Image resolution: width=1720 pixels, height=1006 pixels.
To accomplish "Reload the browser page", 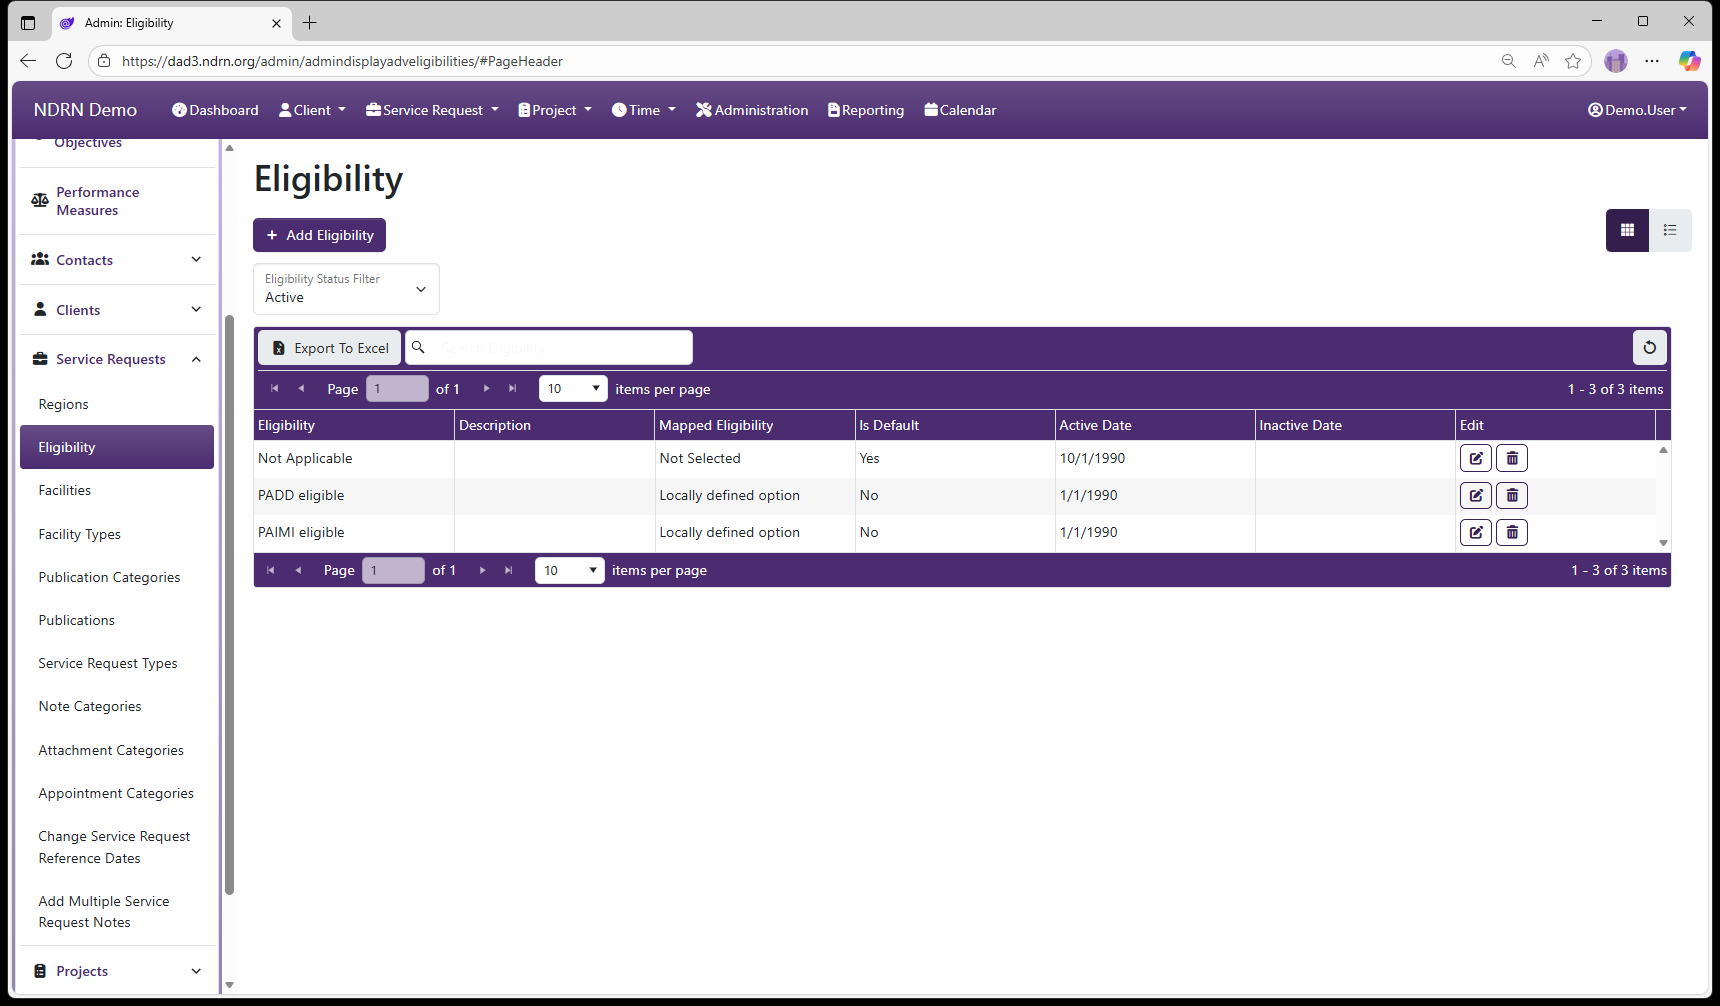I will pyautogui.click(x=64, y=61).
